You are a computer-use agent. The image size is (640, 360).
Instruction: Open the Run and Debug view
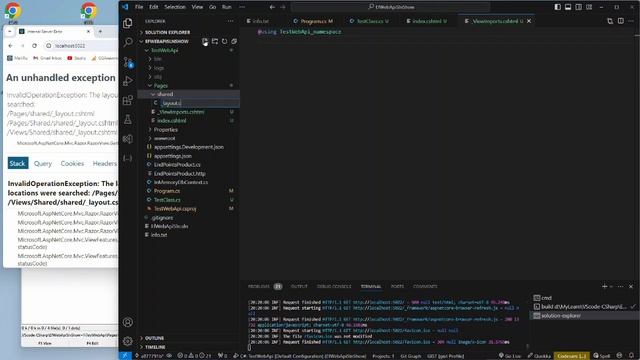(128, 81)
